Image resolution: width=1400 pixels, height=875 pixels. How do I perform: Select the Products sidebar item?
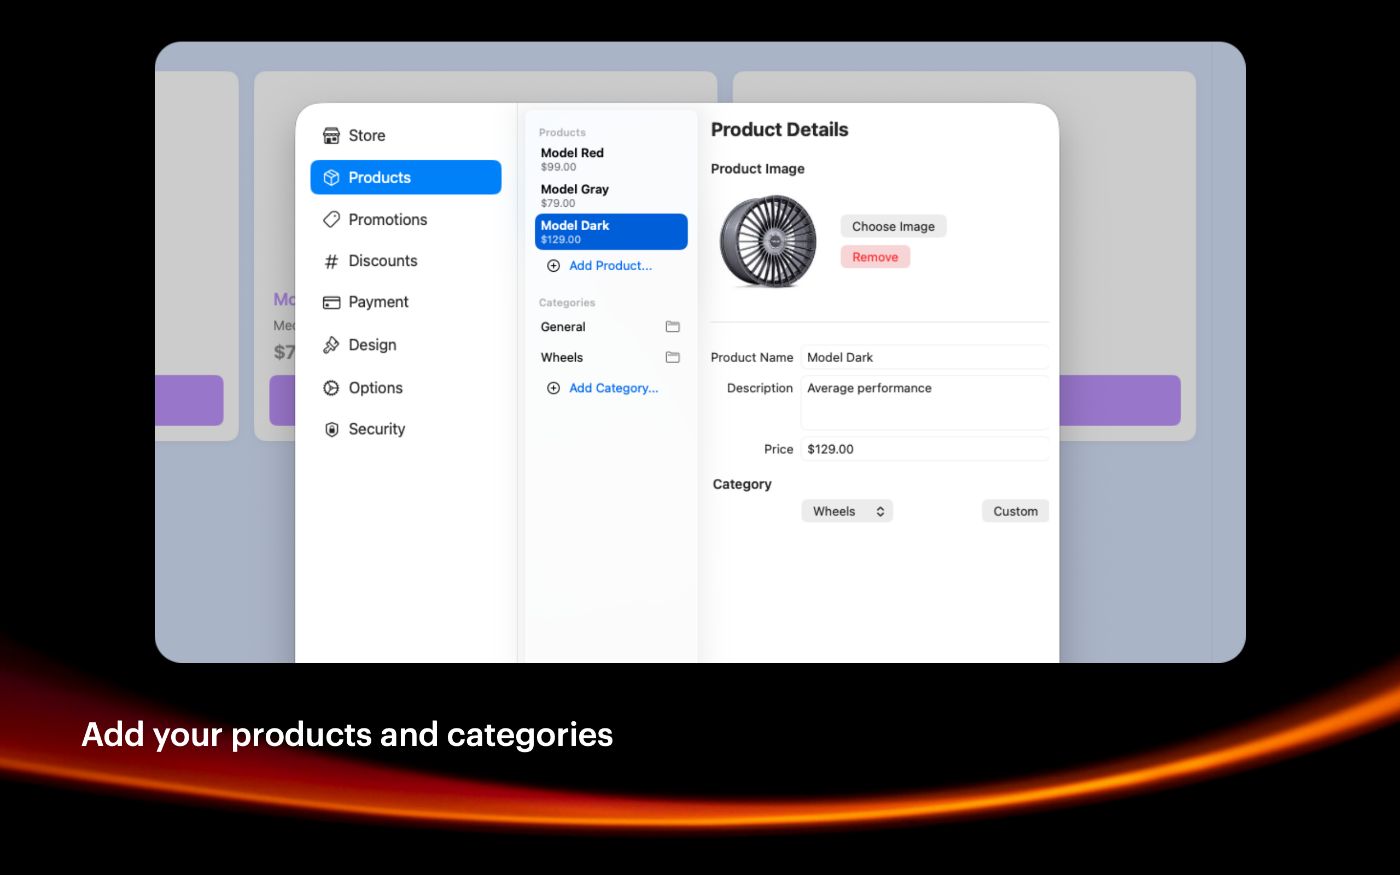[x=405, y=177]
